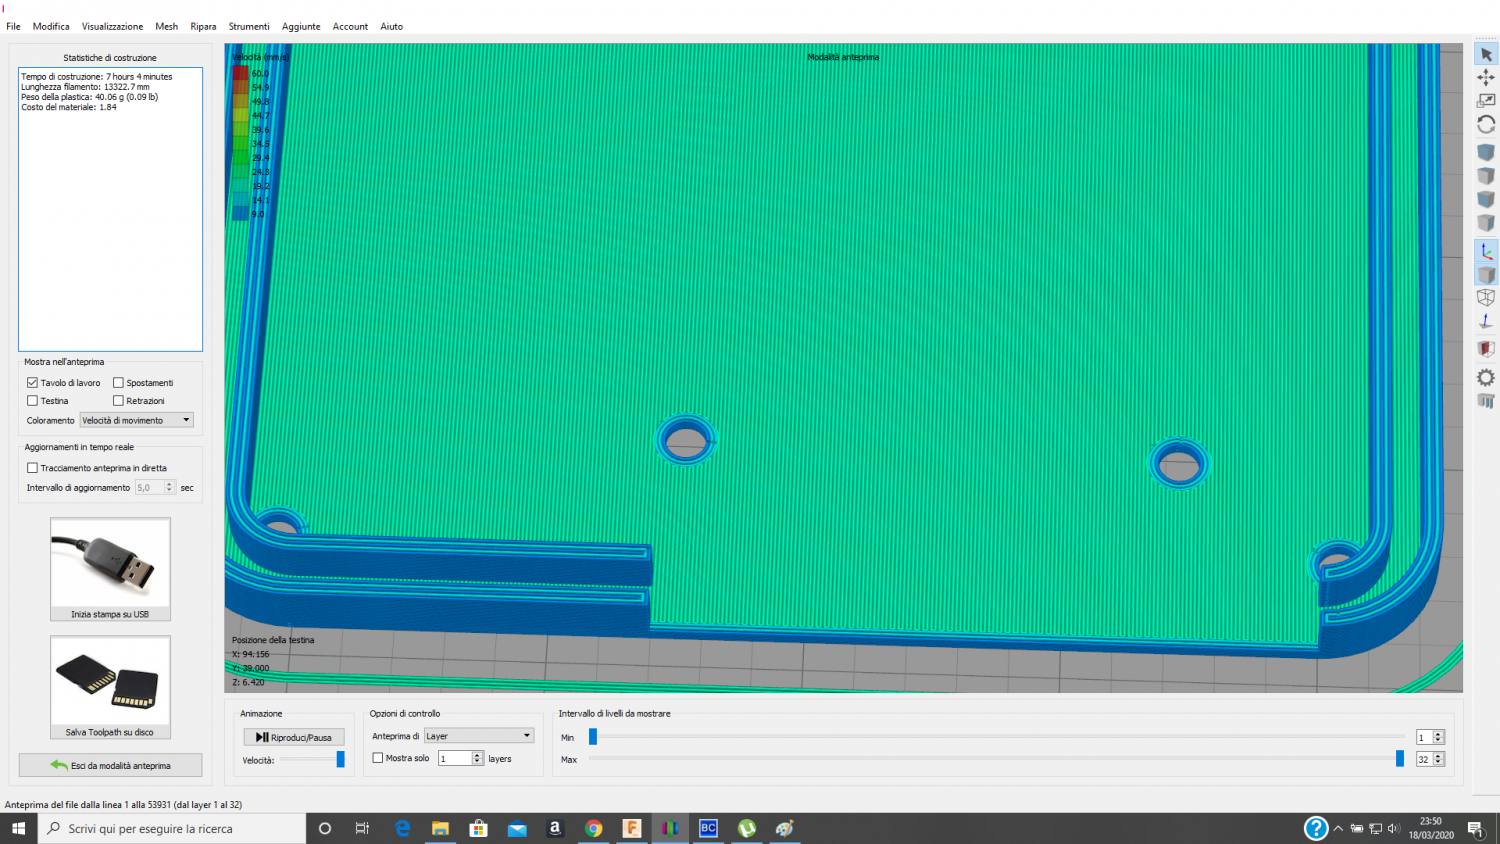Enable the Retrazioni checkbox
Image resolution: width=1500 pixels, height=844 pixels.
point(118,401)
